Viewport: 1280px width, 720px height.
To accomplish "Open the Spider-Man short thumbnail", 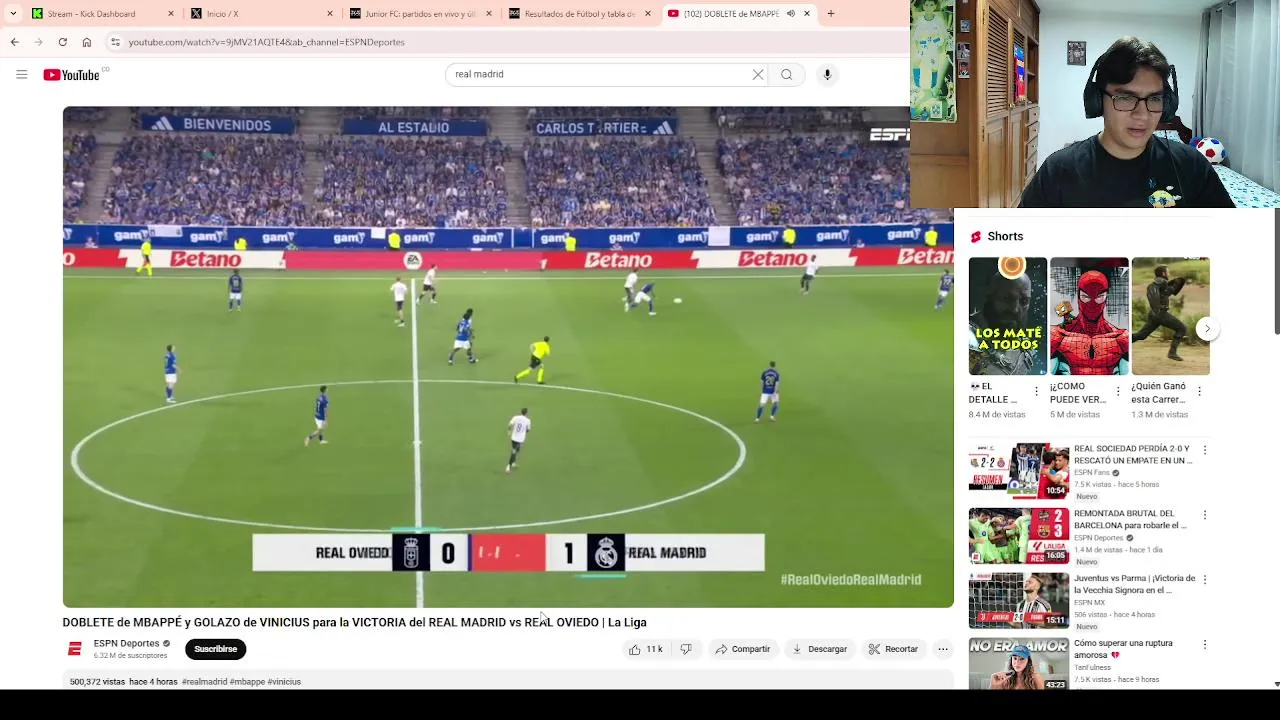I will (x=1089, y=316).
